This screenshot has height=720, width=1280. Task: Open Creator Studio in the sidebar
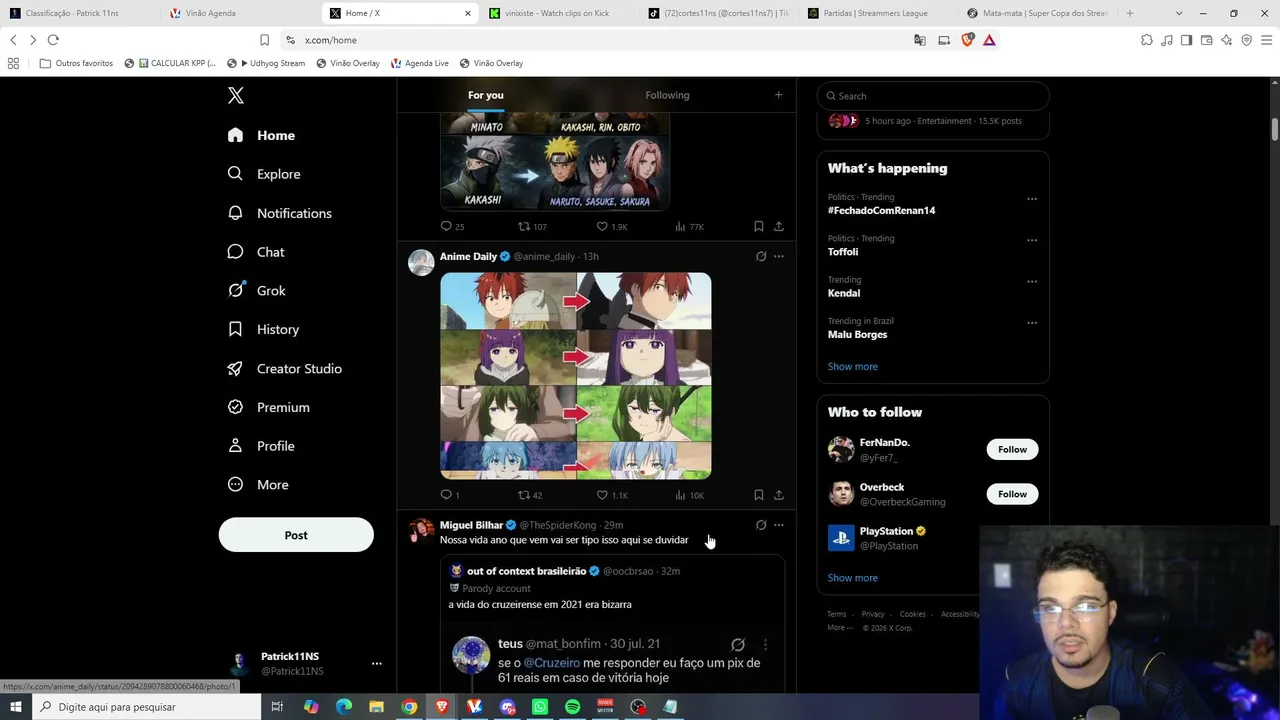coord(284,368)
